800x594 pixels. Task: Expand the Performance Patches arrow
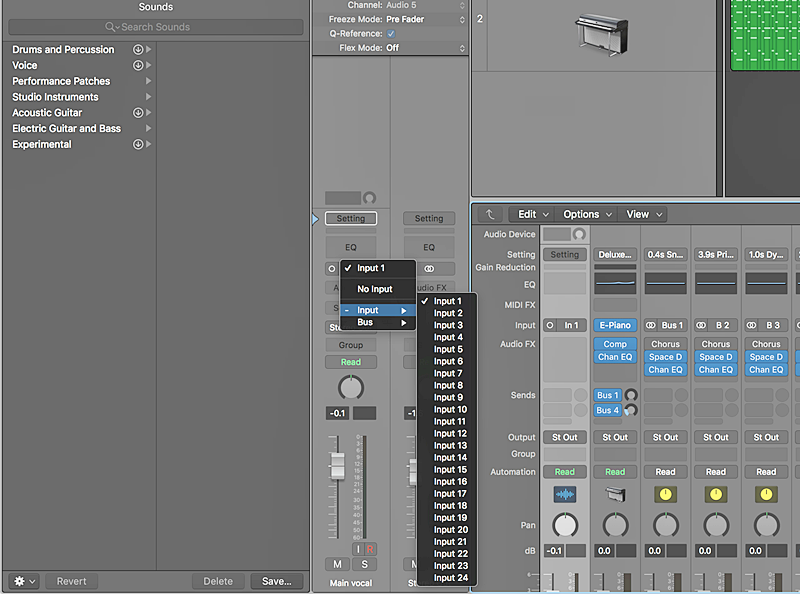[148, 81]
